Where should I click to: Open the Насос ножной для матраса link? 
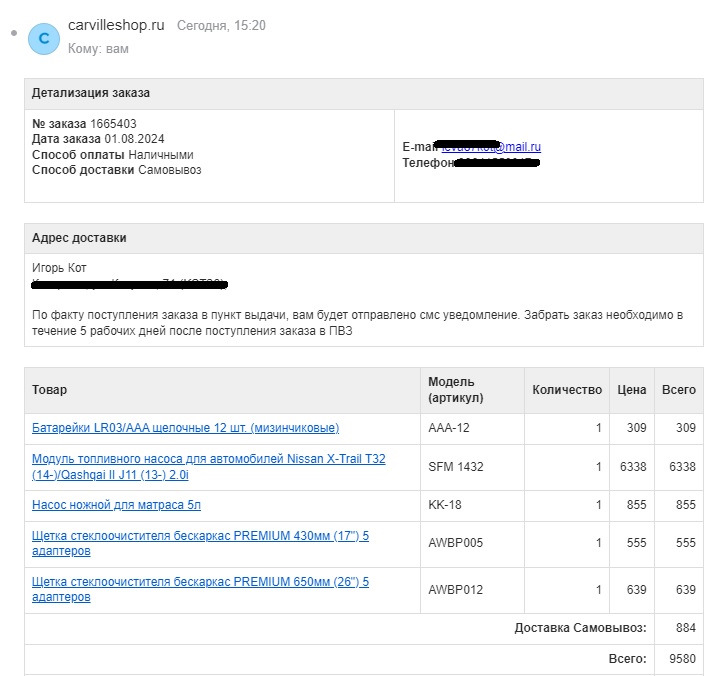click(x=116, y=505)
